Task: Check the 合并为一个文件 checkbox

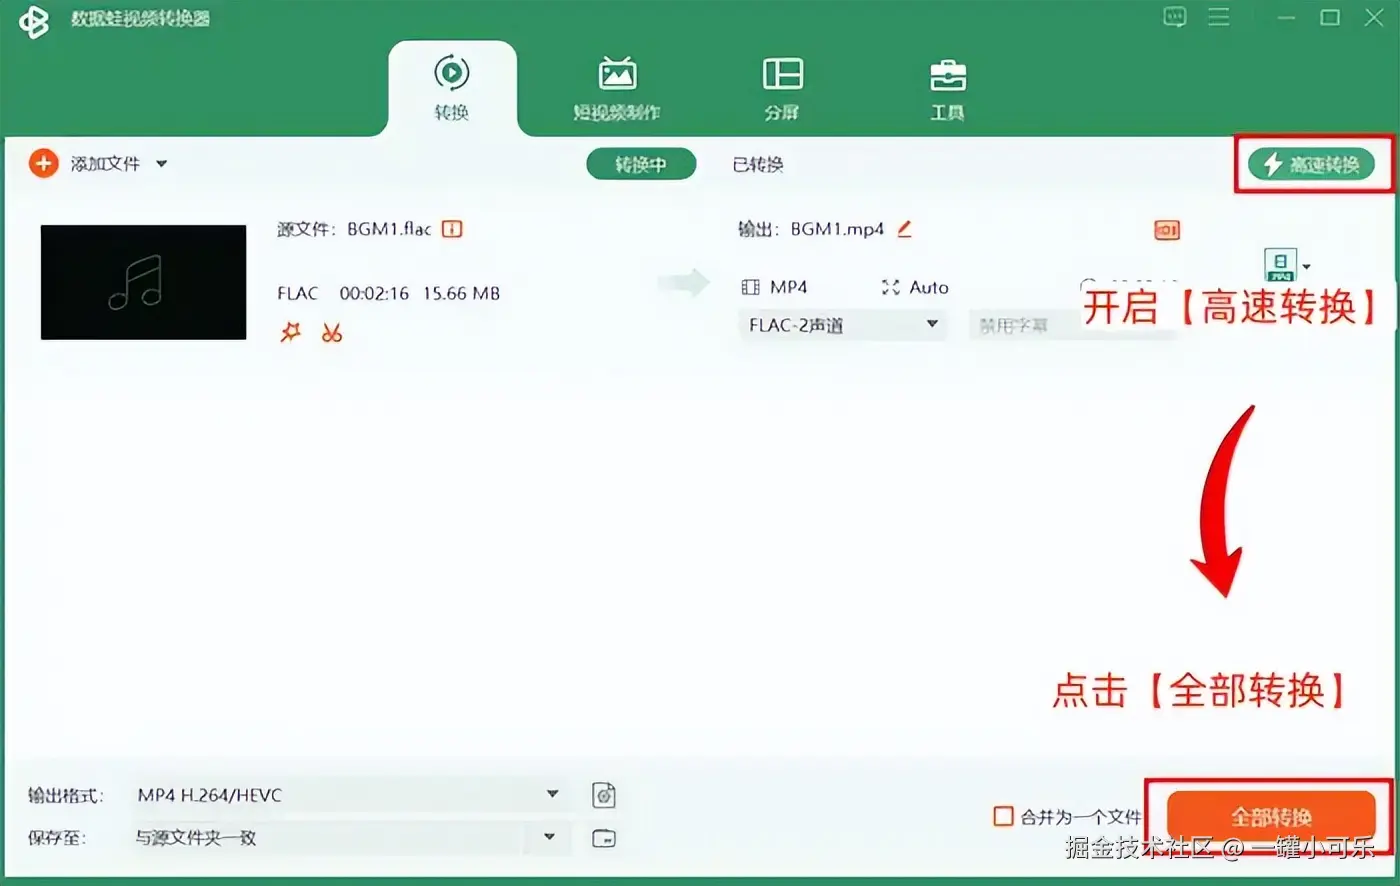Action: [x=1003, y=817]
